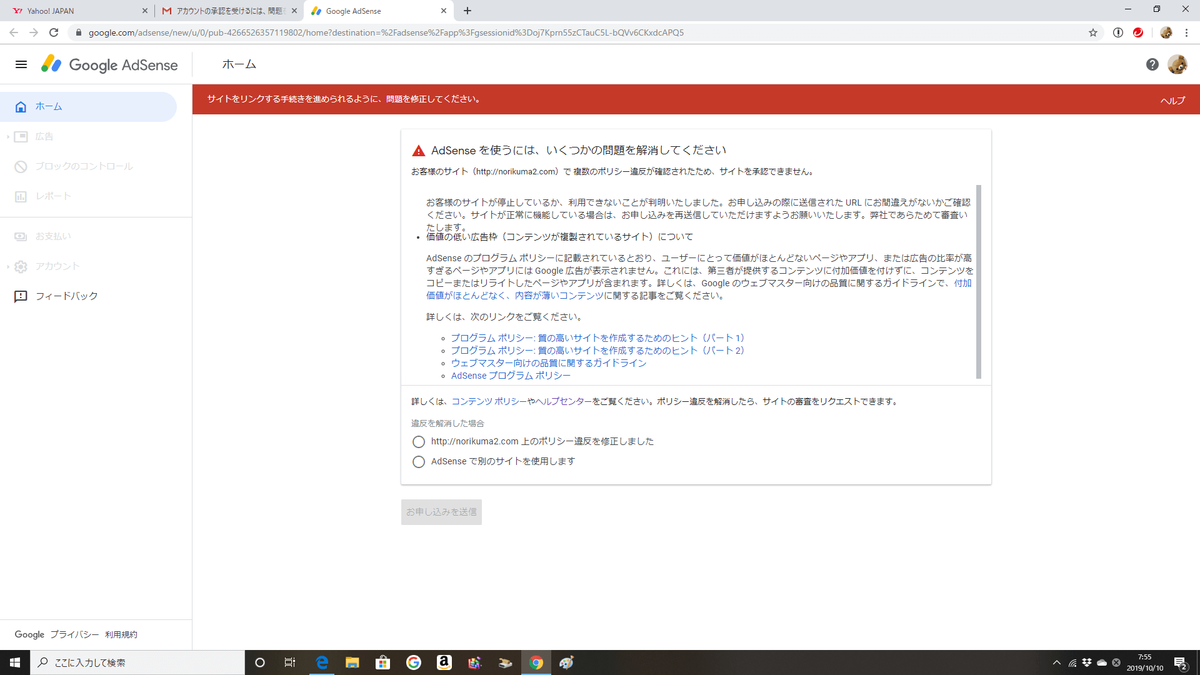Switch to the Gmail アカウントの承認 tab
The image size is (1200, 675).
tap(230, 10)
